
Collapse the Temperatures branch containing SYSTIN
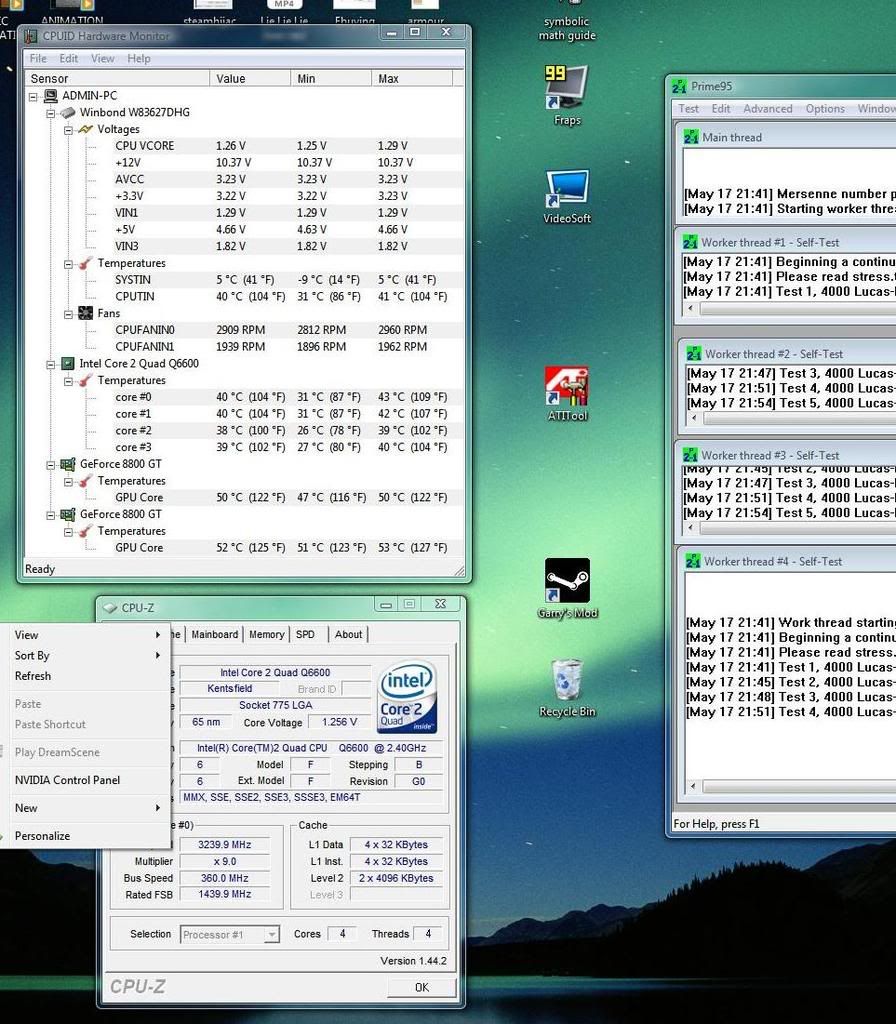68,264
